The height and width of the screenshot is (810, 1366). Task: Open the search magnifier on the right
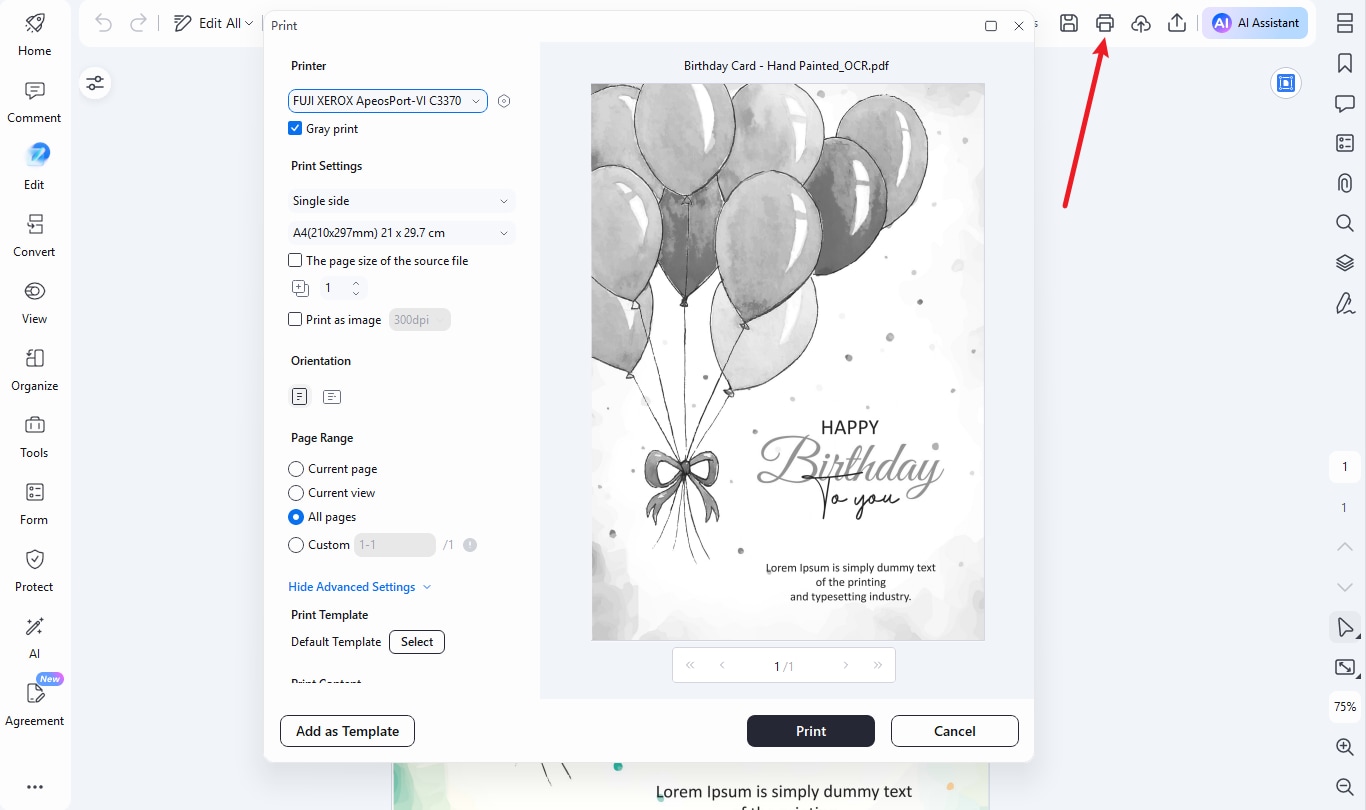coord(1345,223)
